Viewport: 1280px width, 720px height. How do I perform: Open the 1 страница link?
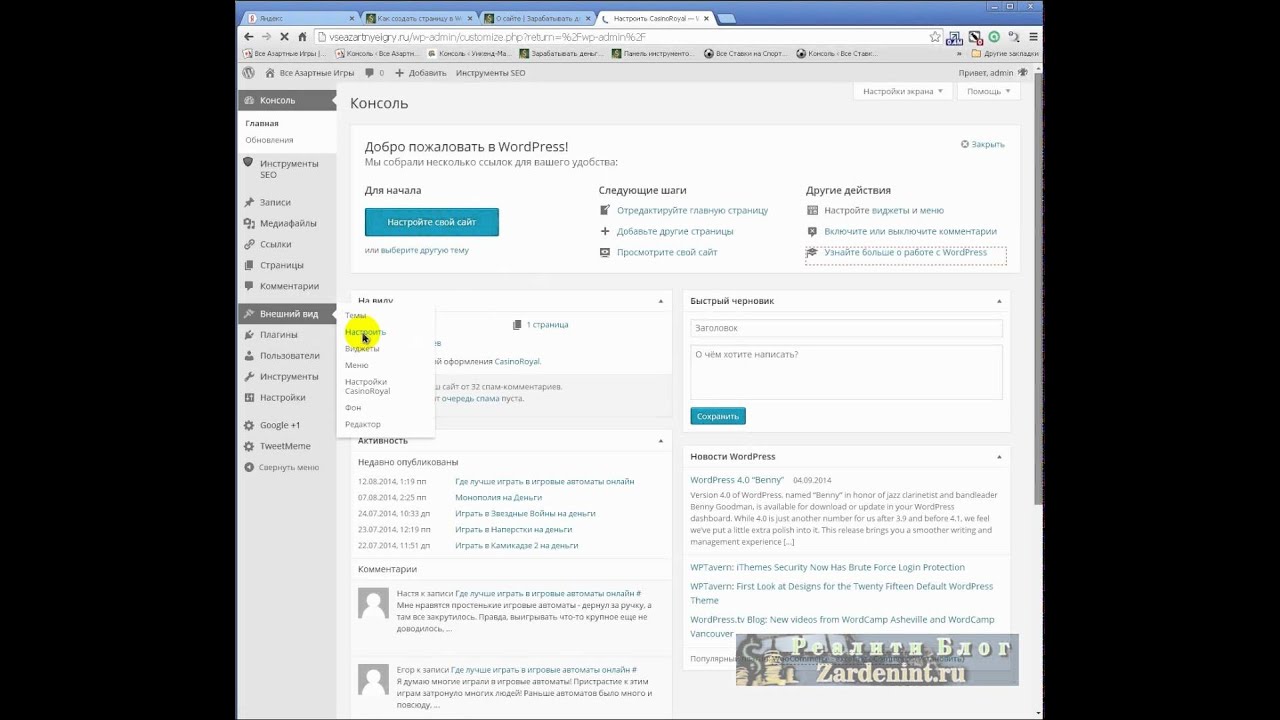click(547, 324)
